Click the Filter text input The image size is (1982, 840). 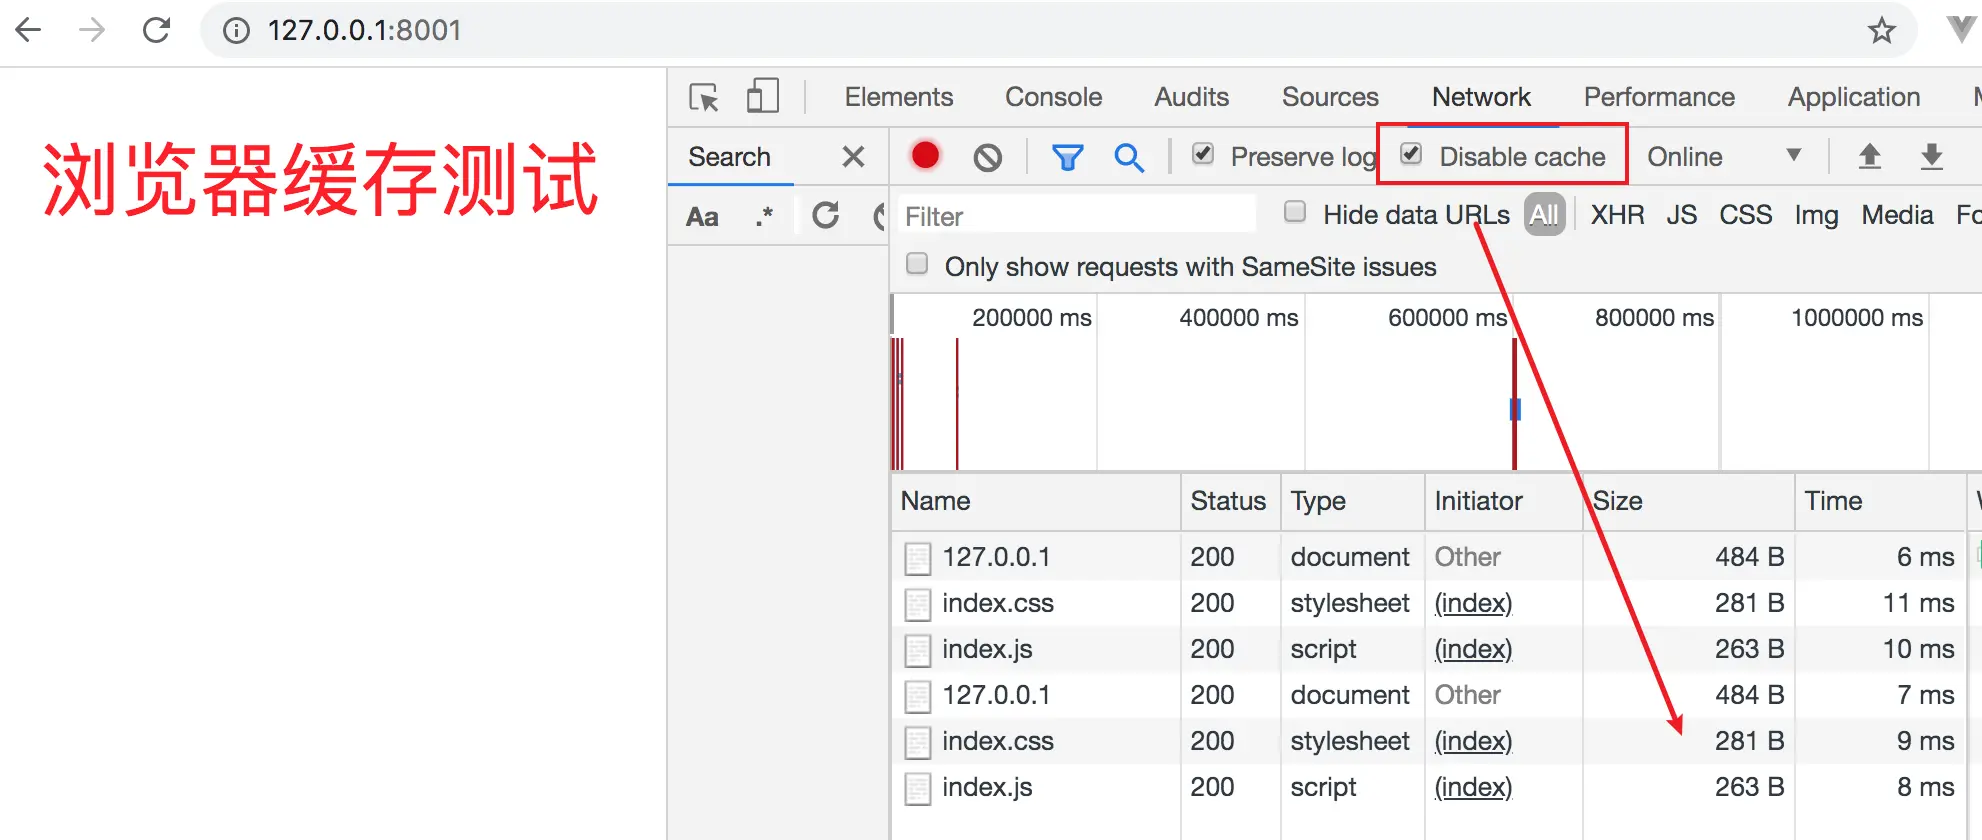point(1076,215)
